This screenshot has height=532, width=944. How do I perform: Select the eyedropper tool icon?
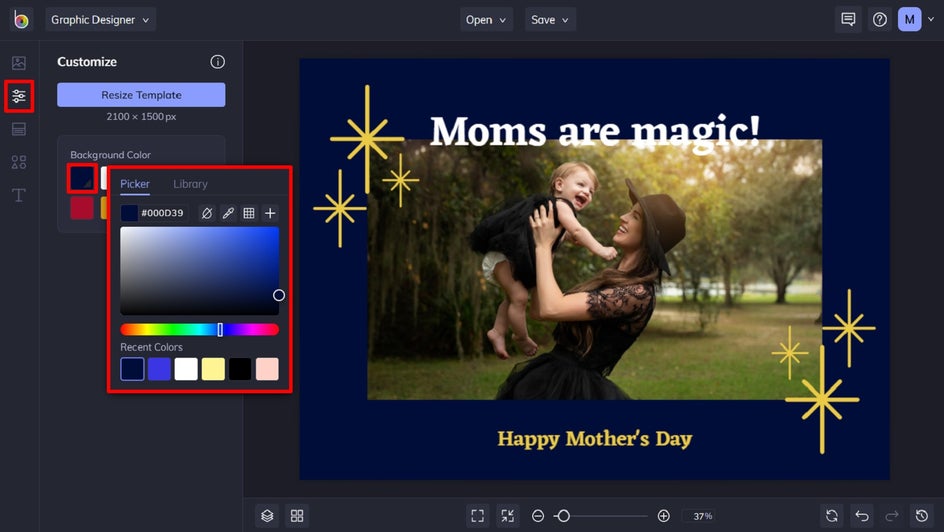point(228,213)
